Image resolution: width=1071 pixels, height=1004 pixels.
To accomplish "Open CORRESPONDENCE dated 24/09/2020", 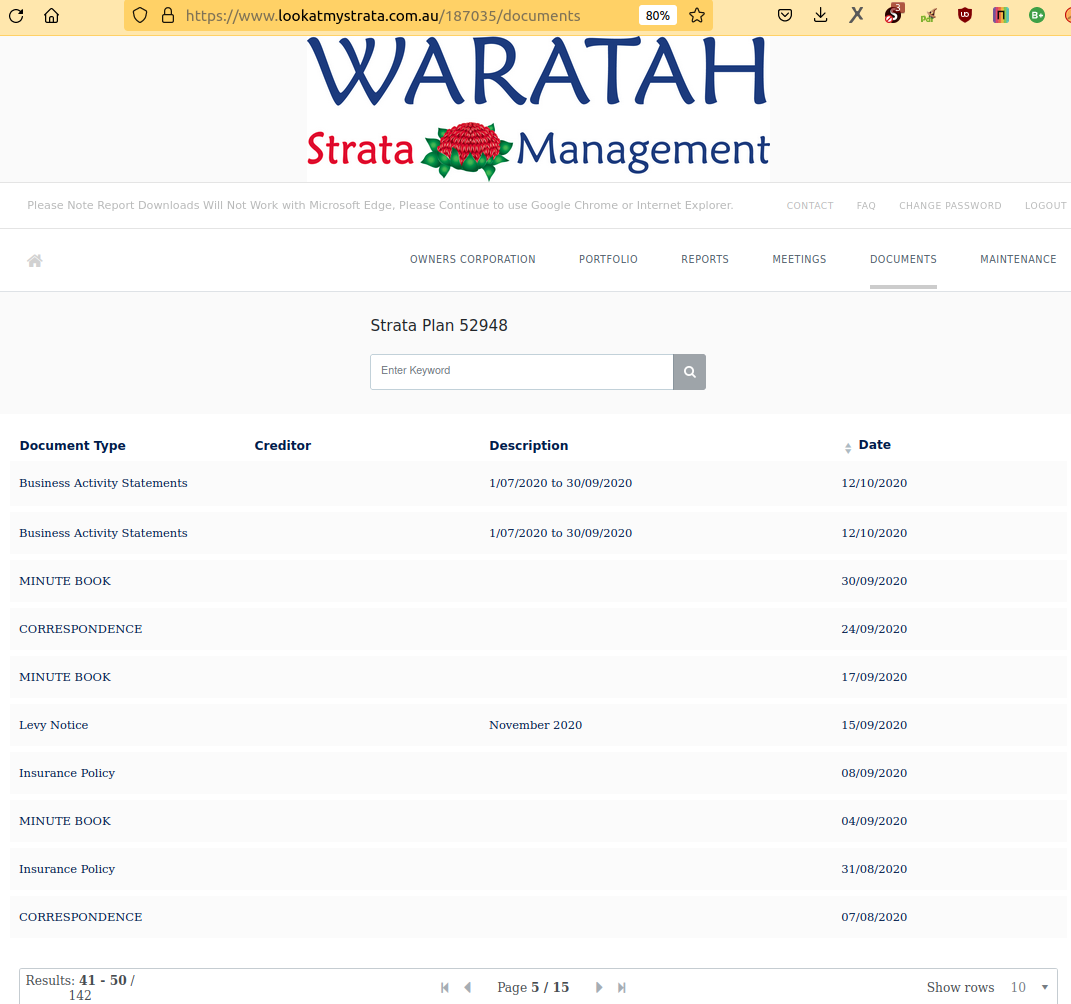I will pos(538,629).
